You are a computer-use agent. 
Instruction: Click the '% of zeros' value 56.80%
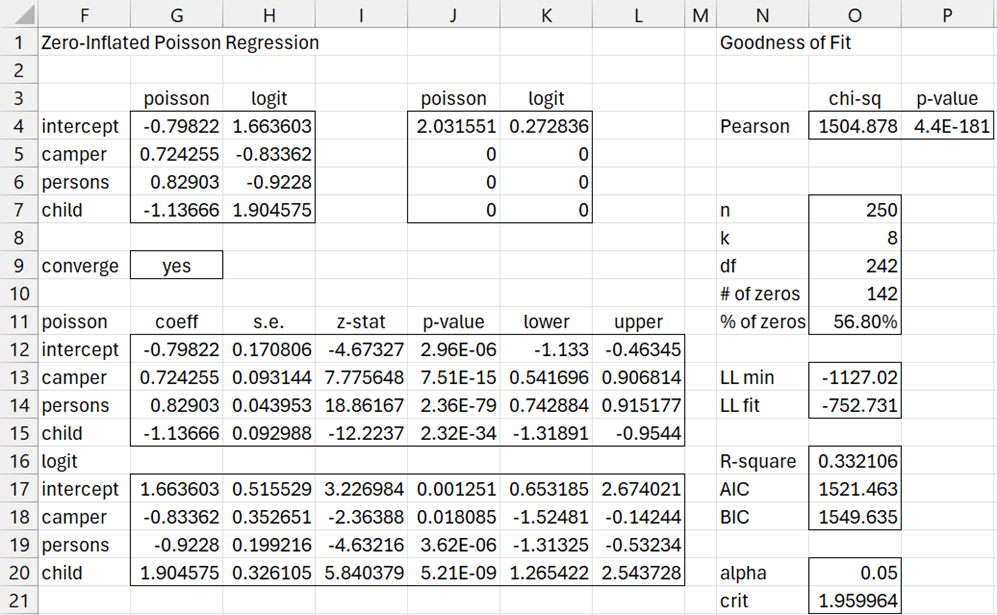(x=856, y=322)
